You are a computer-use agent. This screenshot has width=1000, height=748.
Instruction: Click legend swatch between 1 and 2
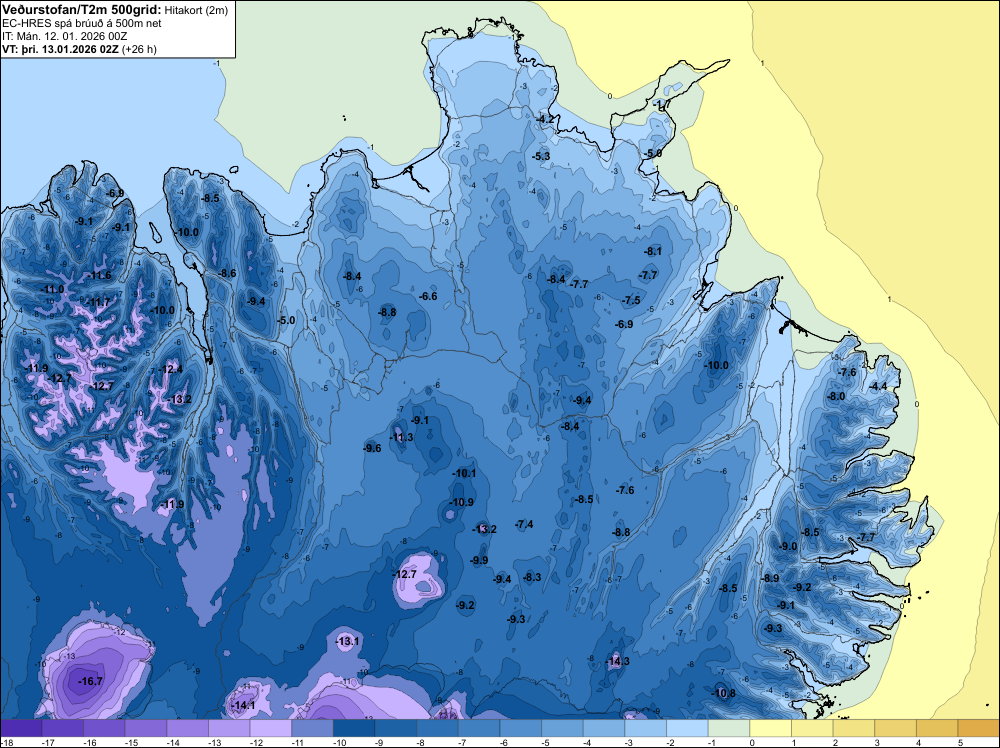click(812, 728)
